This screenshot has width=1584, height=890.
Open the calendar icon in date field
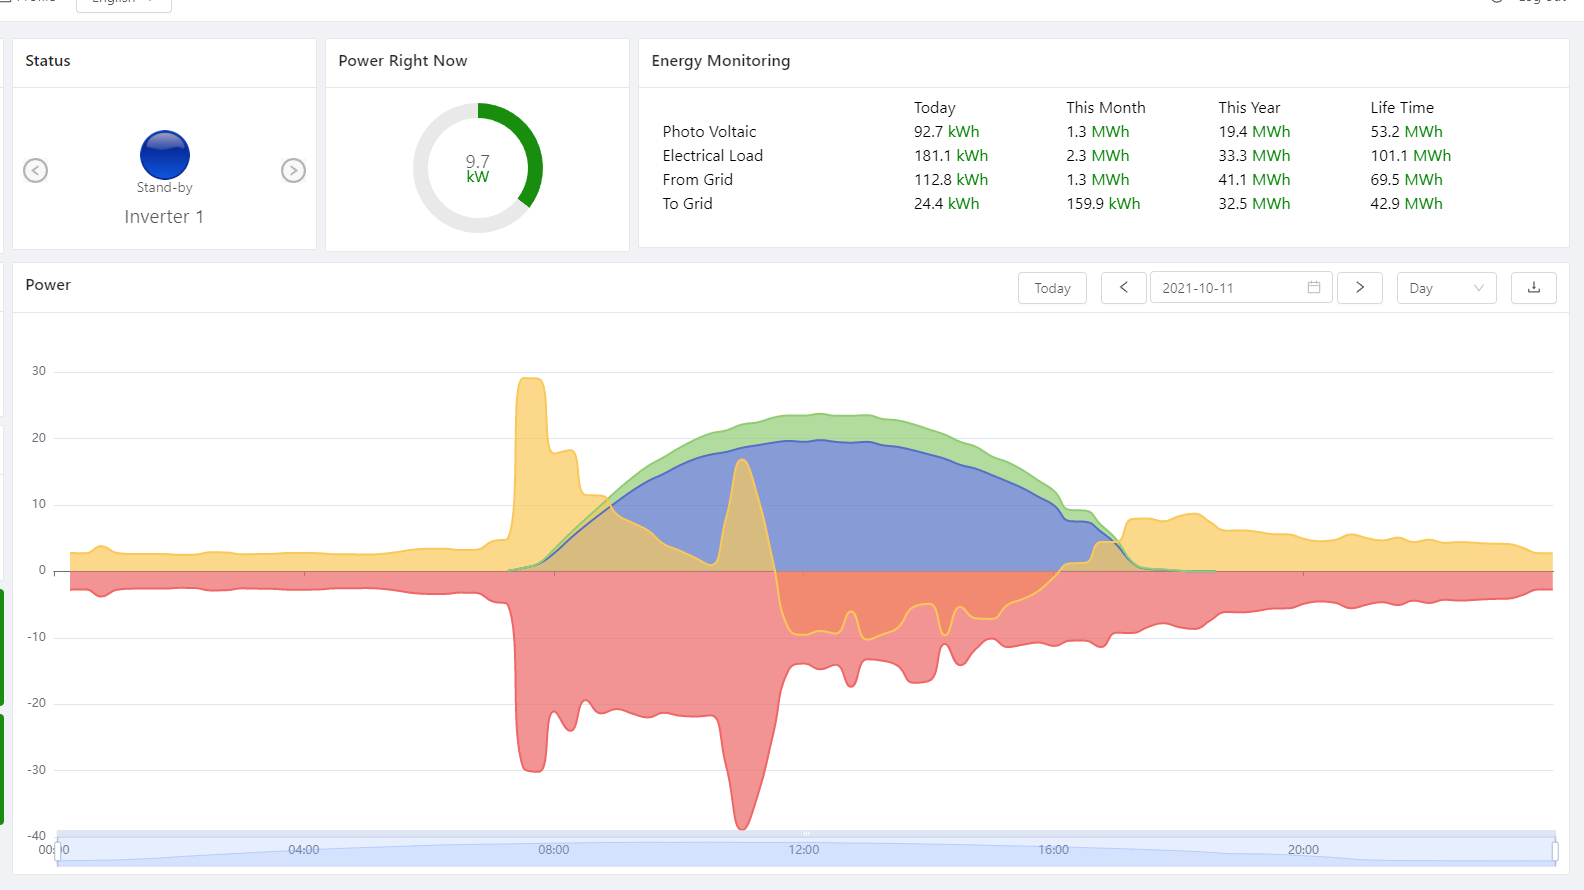pyautogui.click(x=1314, y=288)
